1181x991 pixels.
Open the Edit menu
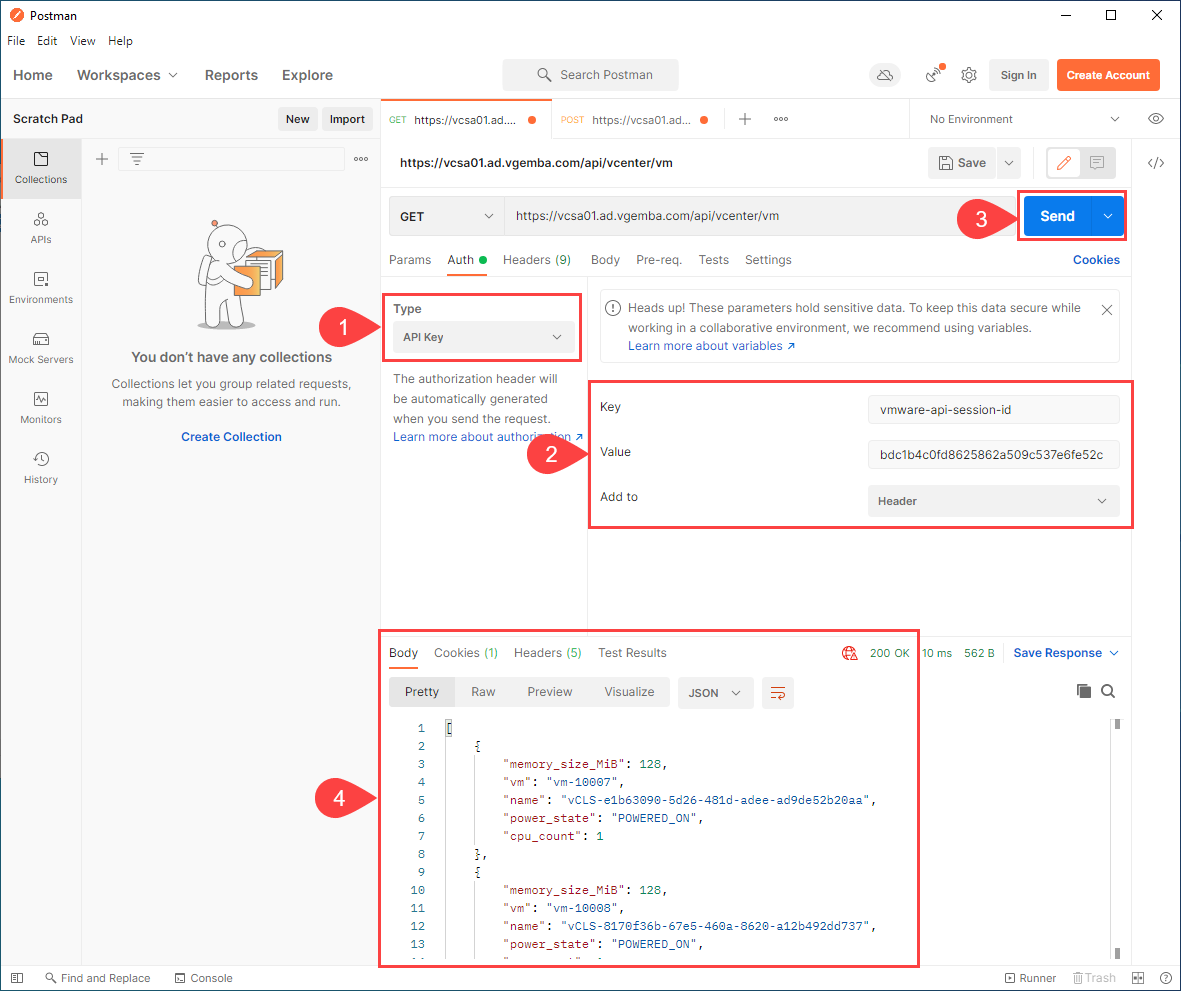(47, 41)
